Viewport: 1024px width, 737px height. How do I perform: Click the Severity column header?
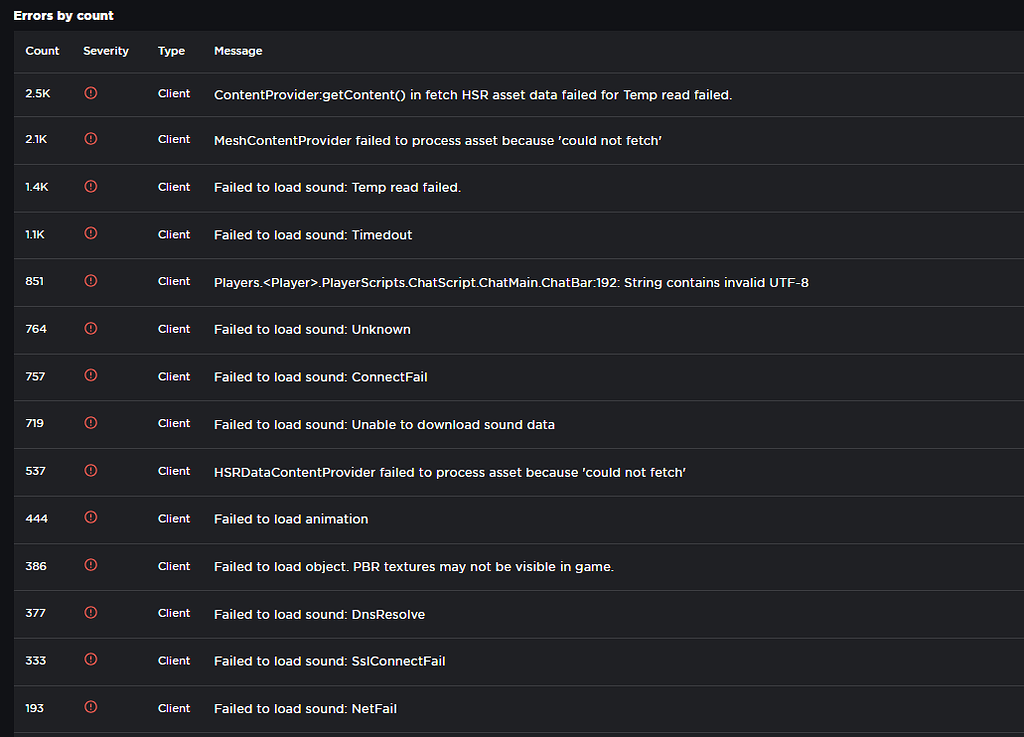[x=106, y=51]
